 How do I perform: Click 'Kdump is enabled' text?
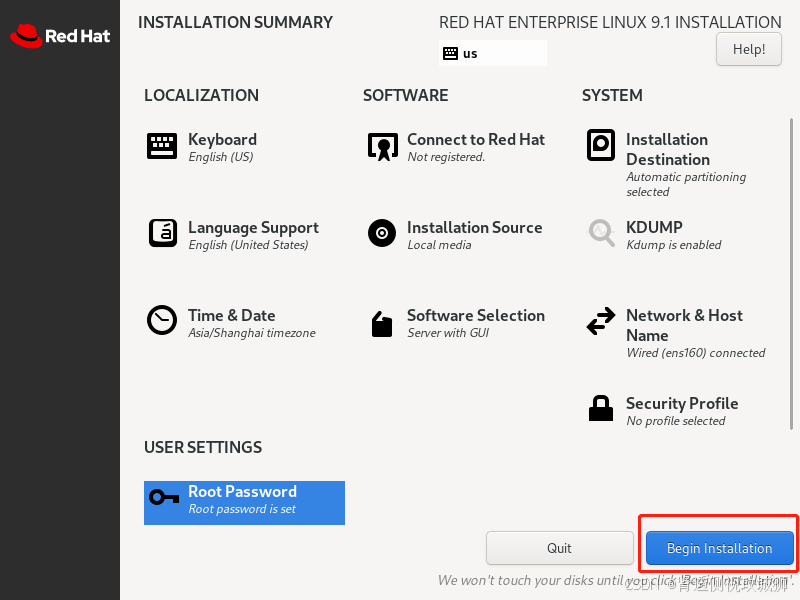click(674, 245)
